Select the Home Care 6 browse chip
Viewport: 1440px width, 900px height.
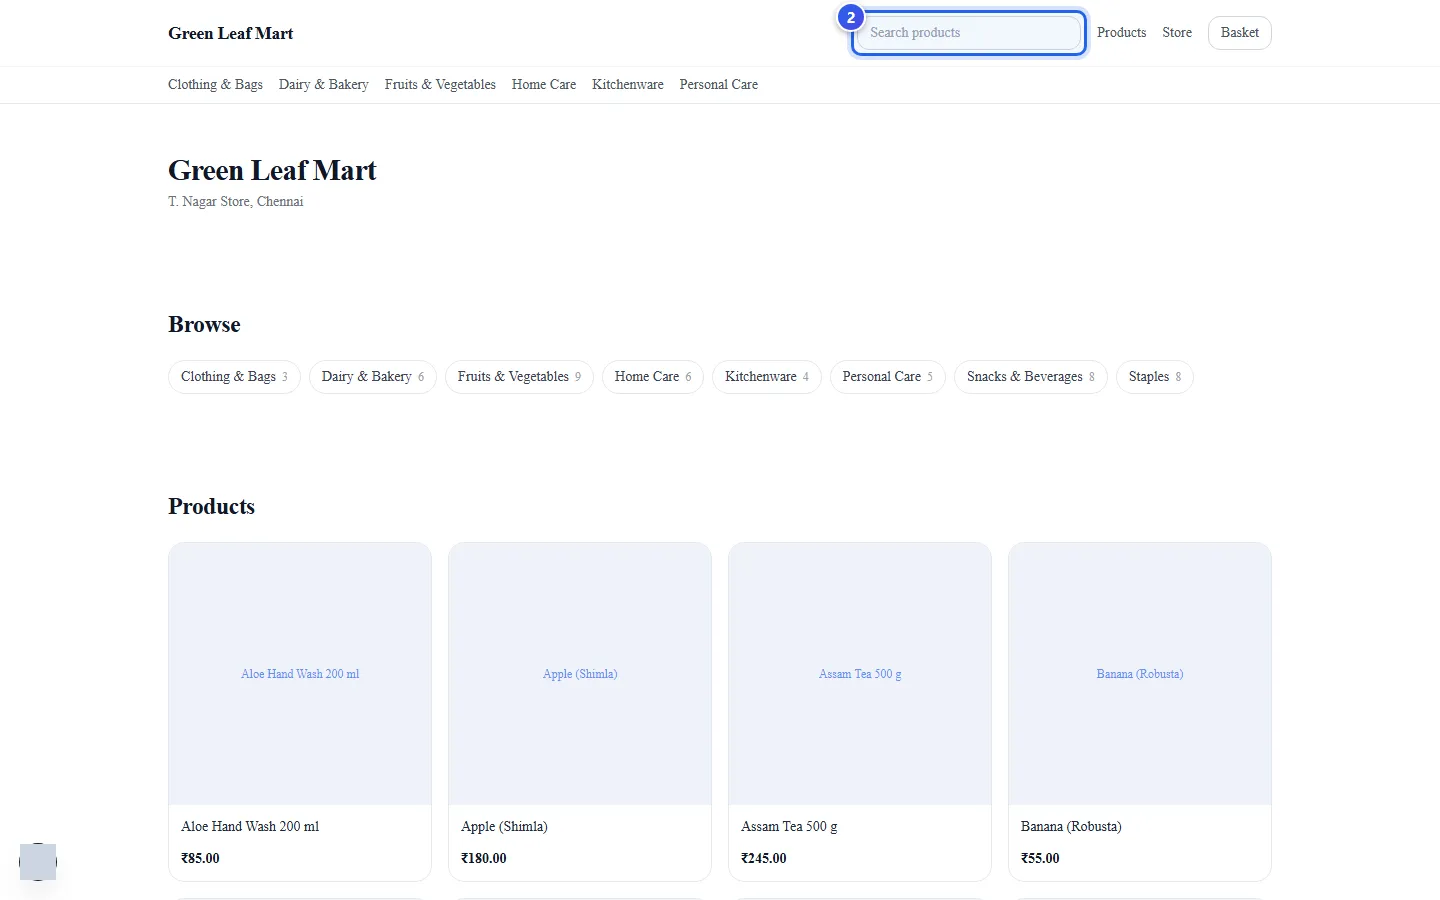pyautogui.click(x=653, y=377)
